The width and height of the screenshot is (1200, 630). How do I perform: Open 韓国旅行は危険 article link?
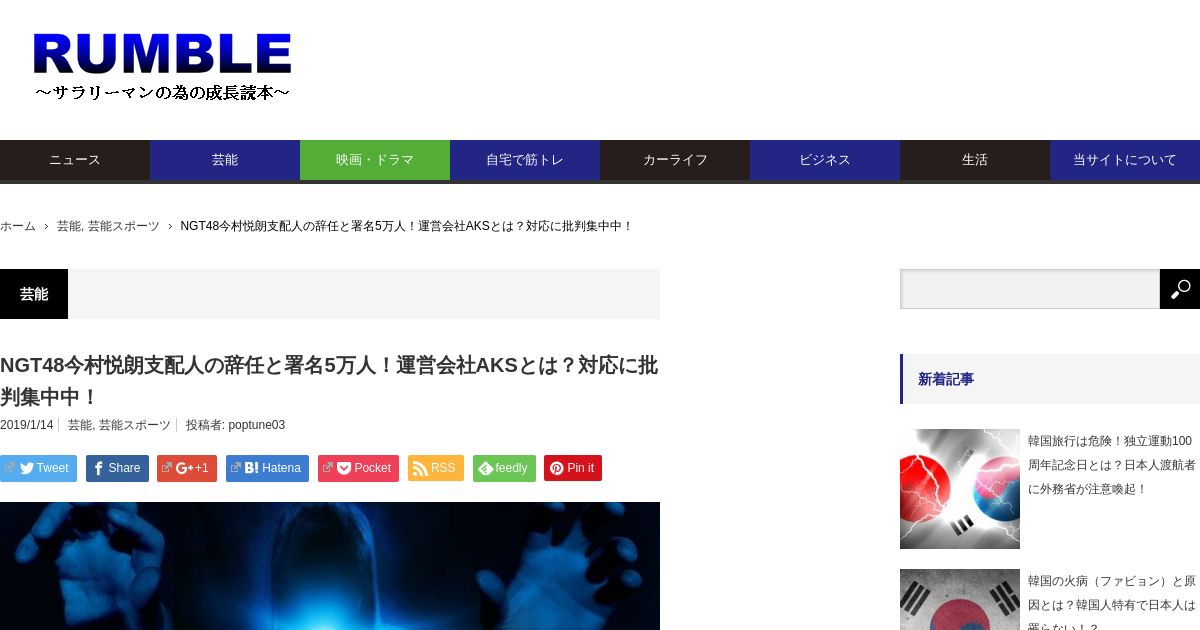point(1112,465)
